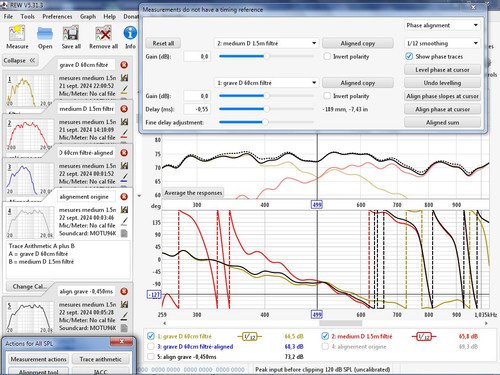Select measurement 3 thumbnail graph

pos(30,178)
